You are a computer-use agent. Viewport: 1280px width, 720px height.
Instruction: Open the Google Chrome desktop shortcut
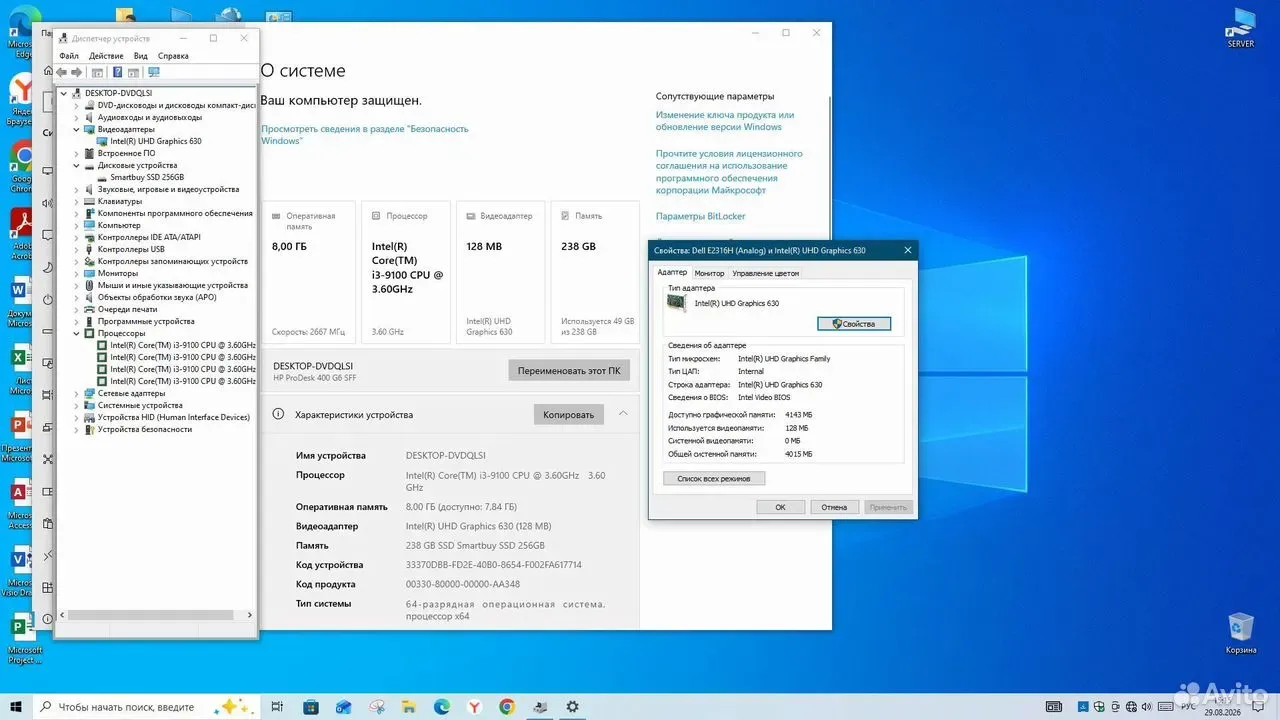[21, 165]
